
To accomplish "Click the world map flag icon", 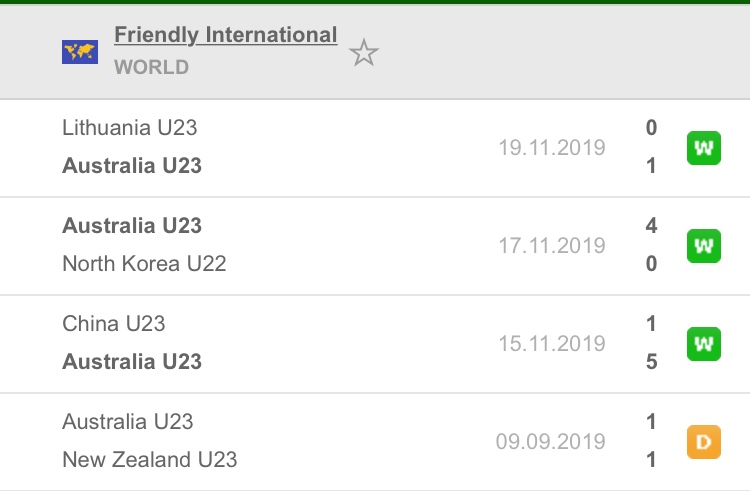I will pos(80,52).
